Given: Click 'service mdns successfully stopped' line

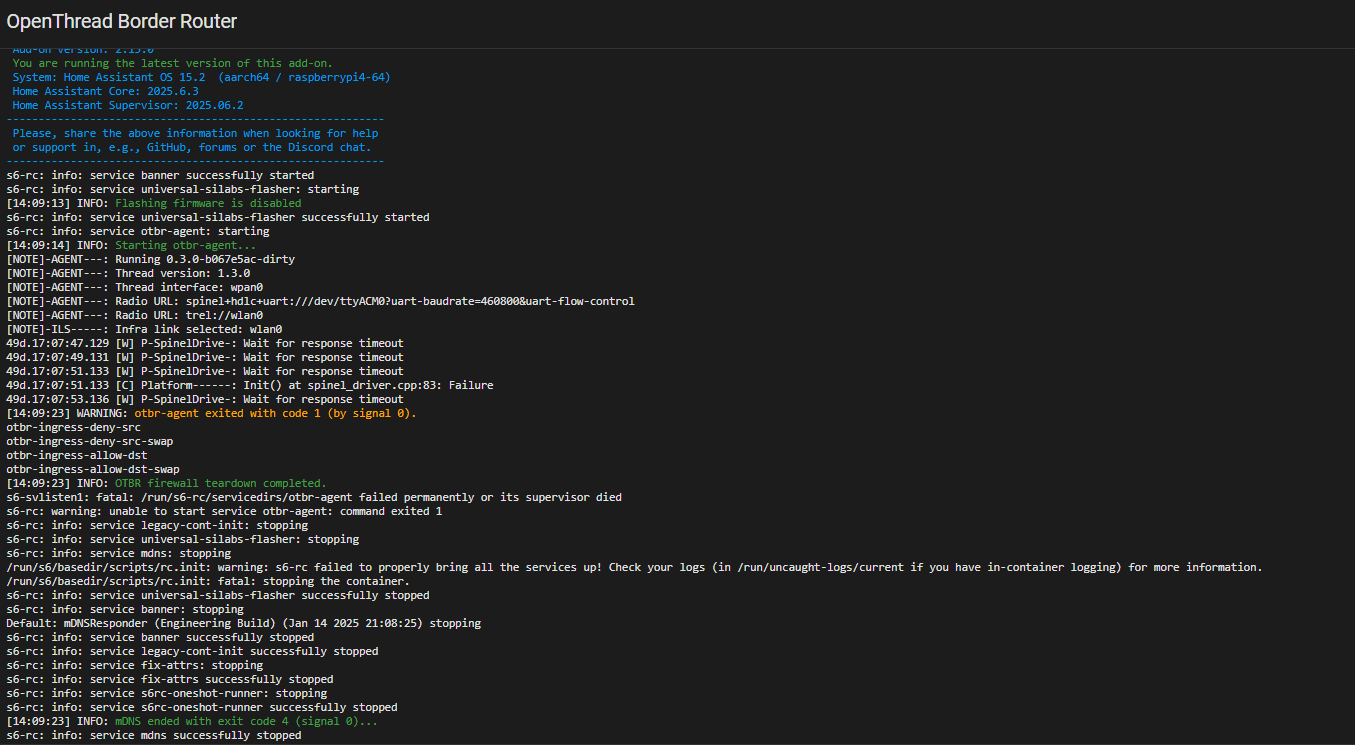Looking at the screenshot, I should [x=153, y=735].
